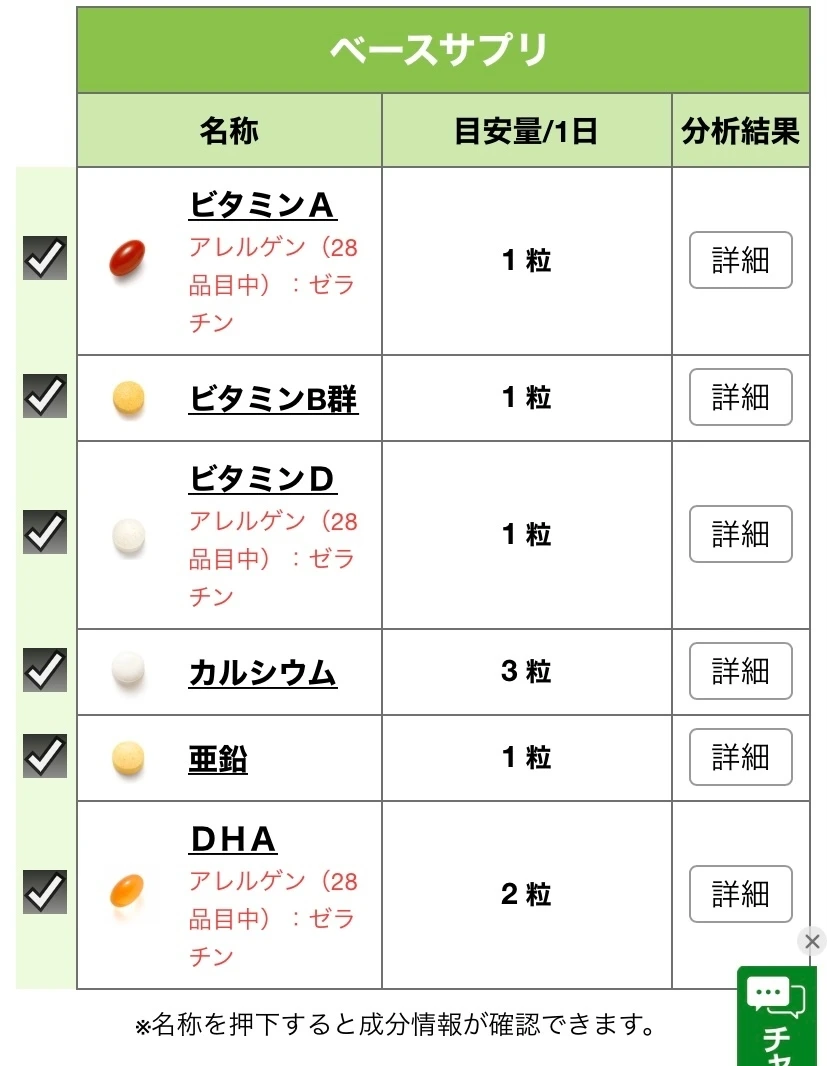Uncheck the ビタミンA checkbox

click(45, 259)
